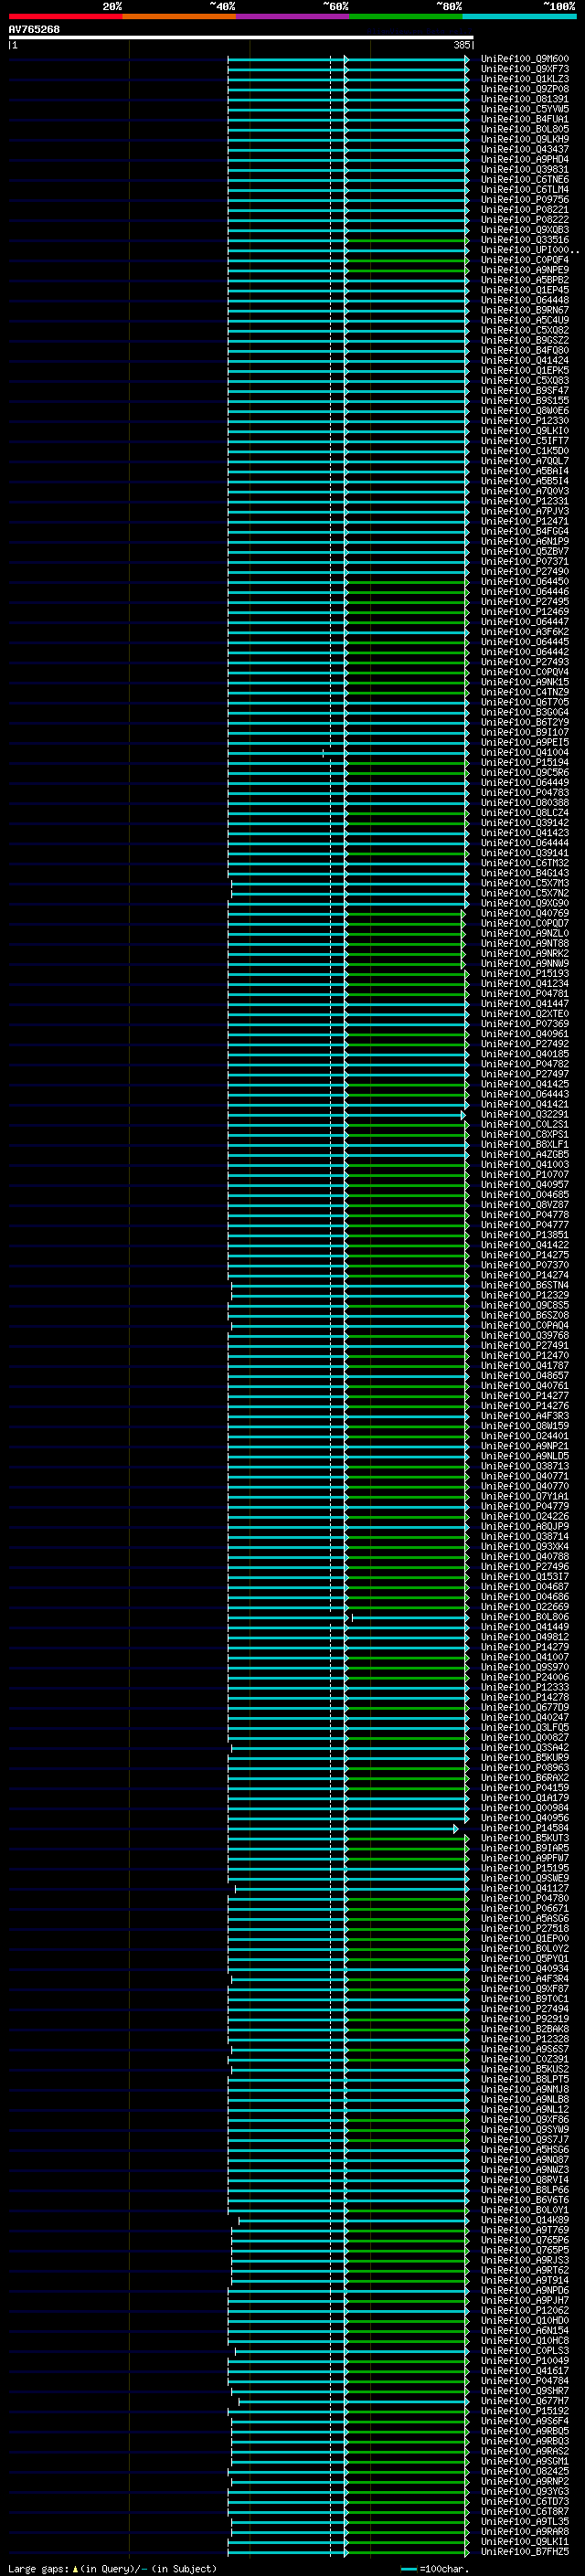Click the UniRef100_C0PQF4 label

coord(525,260)
